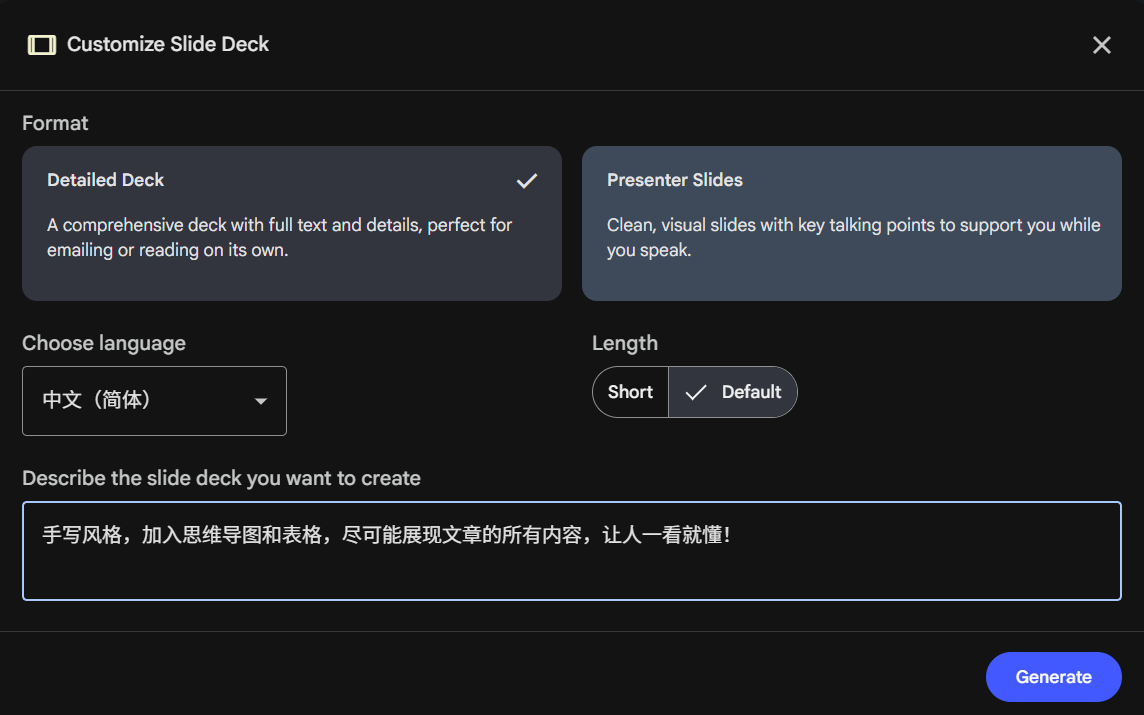Click the Presenter Slides description text
This screenshot has width=1144, height=715.
pyautogui.click(x=853, y=237)
